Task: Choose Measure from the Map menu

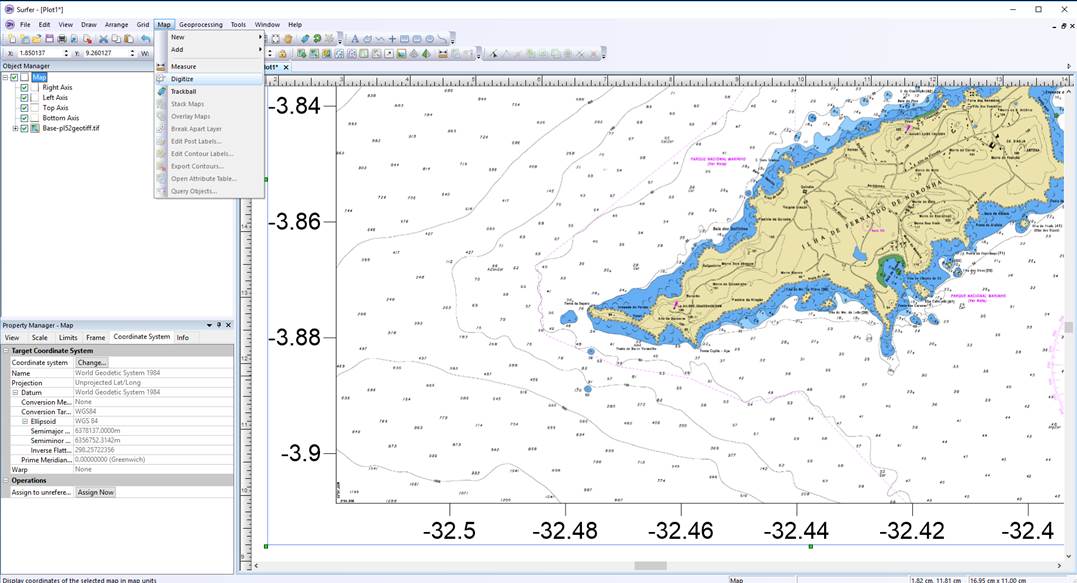Action: coord(209,67)
